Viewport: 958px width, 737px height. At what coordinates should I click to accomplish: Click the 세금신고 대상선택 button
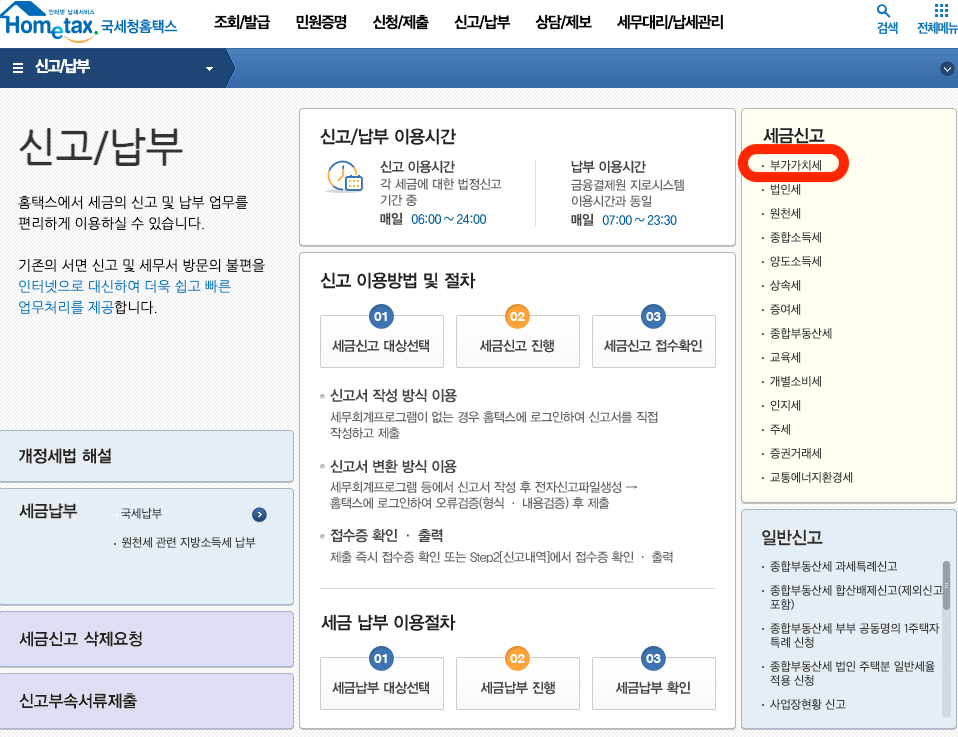point(381,340)
